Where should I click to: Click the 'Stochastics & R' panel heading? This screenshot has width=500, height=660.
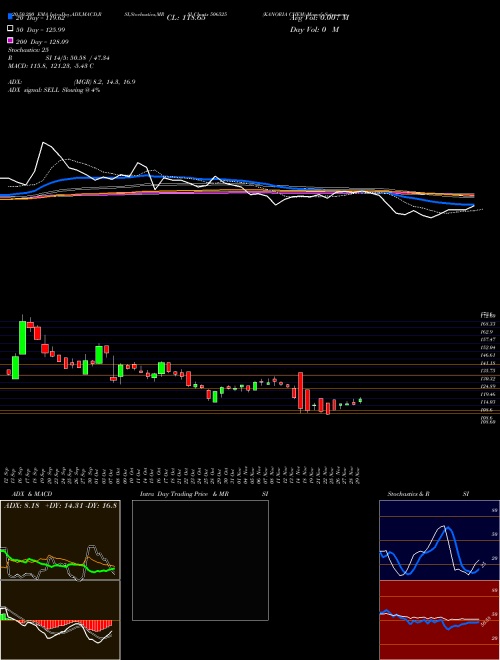tap(409, 494)
